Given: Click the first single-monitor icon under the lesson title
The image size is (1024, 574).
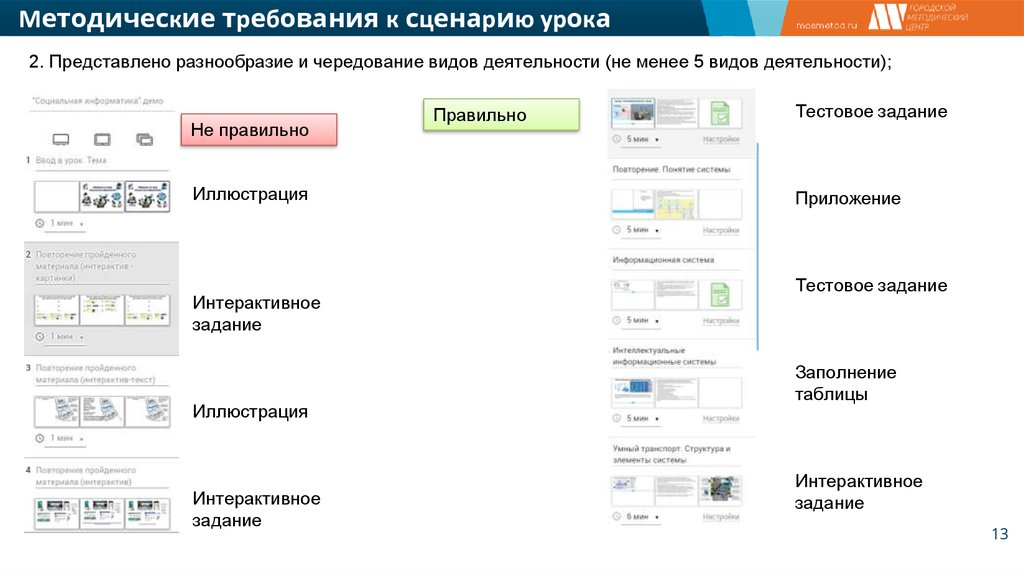Looking at the screenshot, I should [x=60, y=140].
